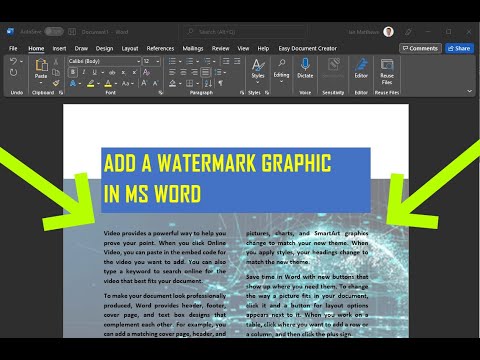This screenshot has width=480, height=360.
Task: Toggle Italic formatting
Action: pyautogui.click(x=84, y=72)
